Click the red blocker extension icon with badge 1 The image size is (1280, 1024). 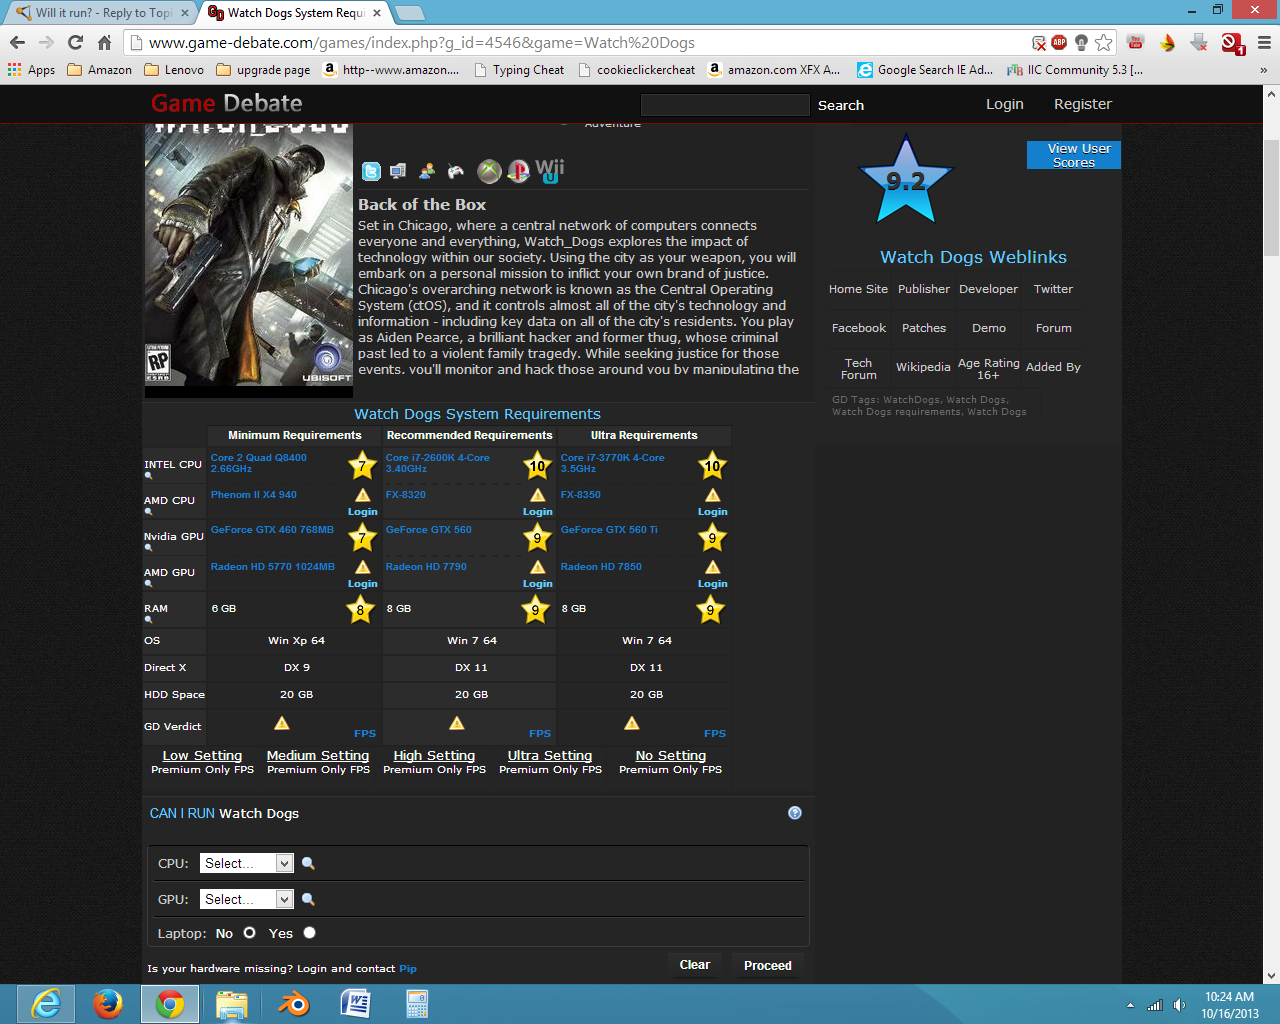tap(1232, 43)
